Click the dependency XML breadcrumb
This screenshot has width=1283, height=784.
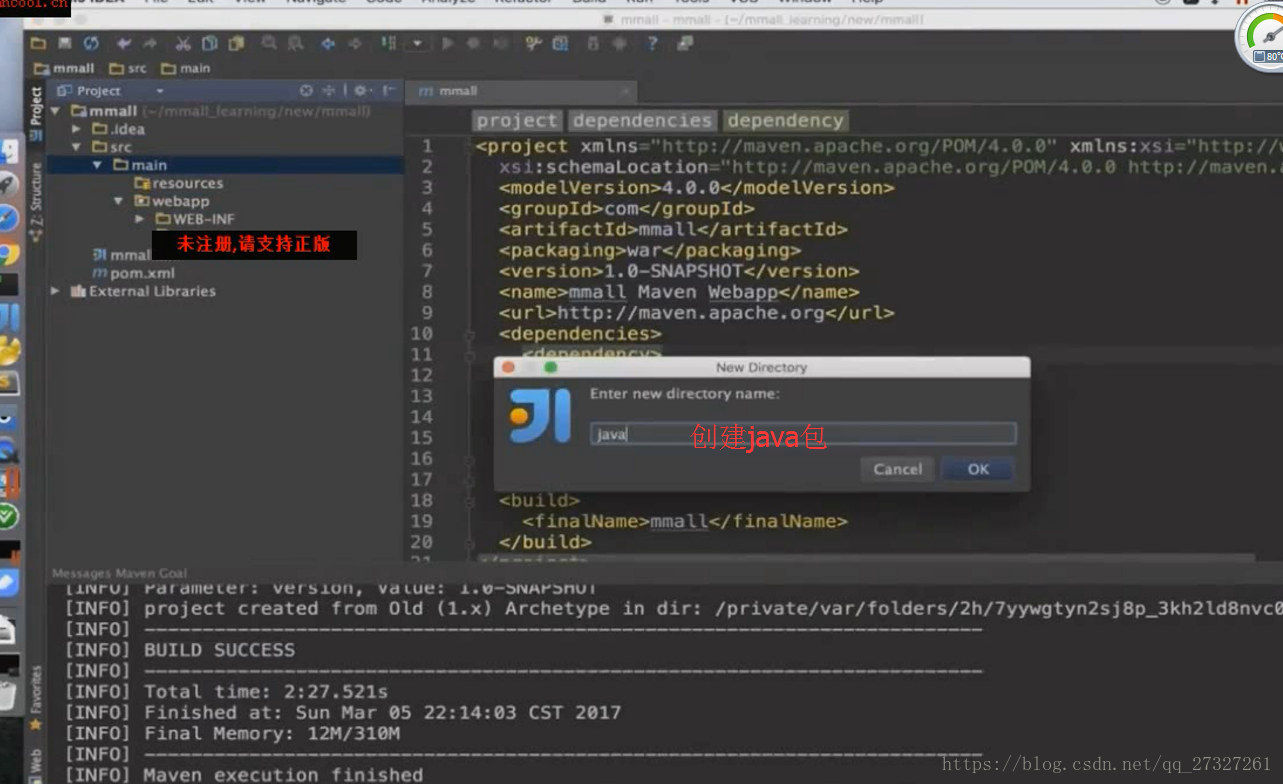(785, 120)
